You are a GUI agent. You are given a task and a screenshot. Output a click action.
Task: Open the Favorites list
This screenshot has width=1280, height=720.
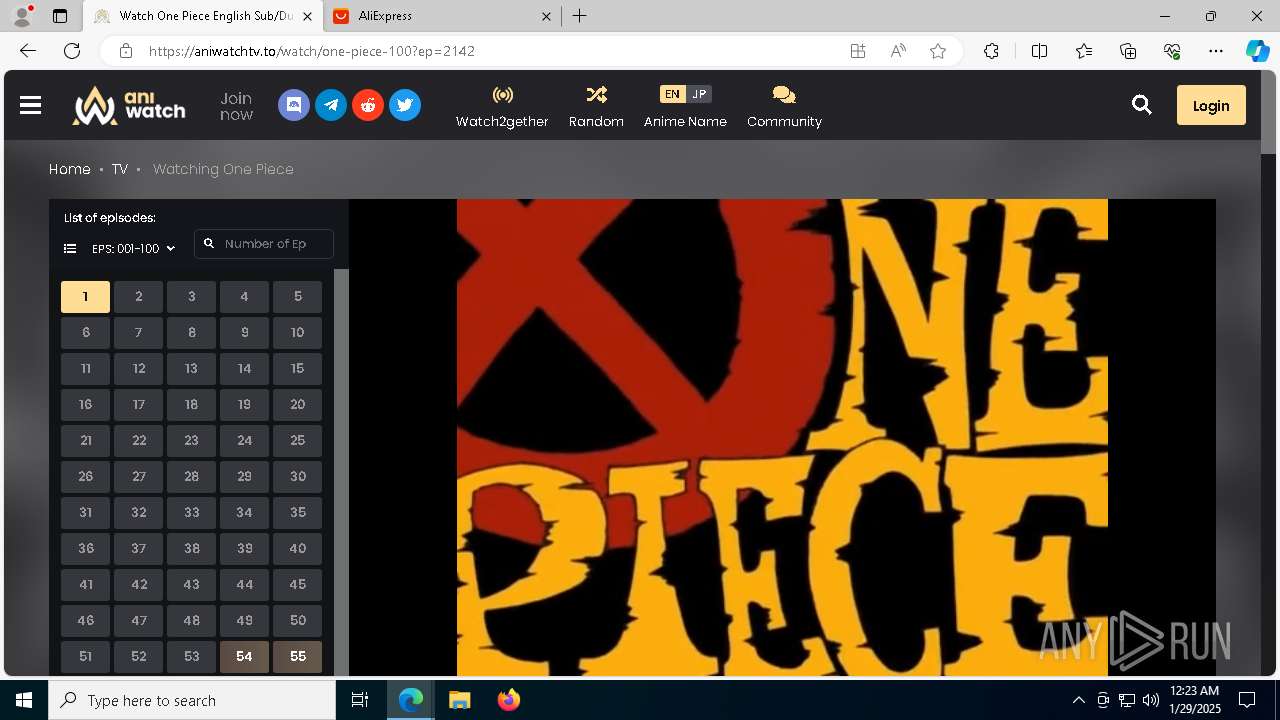[1084, 51]
